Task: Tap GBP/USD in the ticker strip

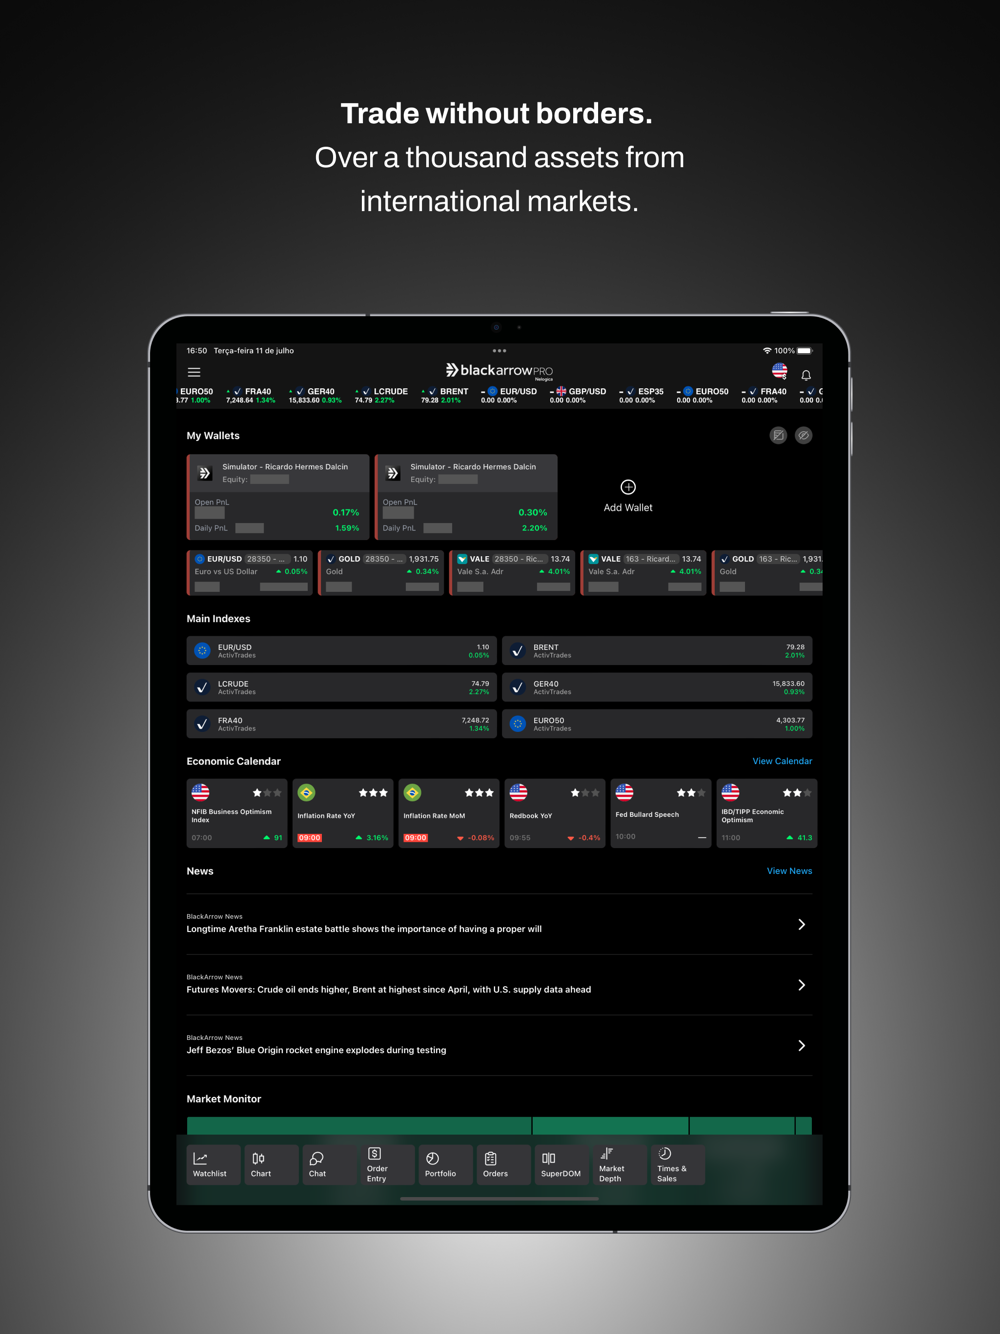Action: click(578, 395)
